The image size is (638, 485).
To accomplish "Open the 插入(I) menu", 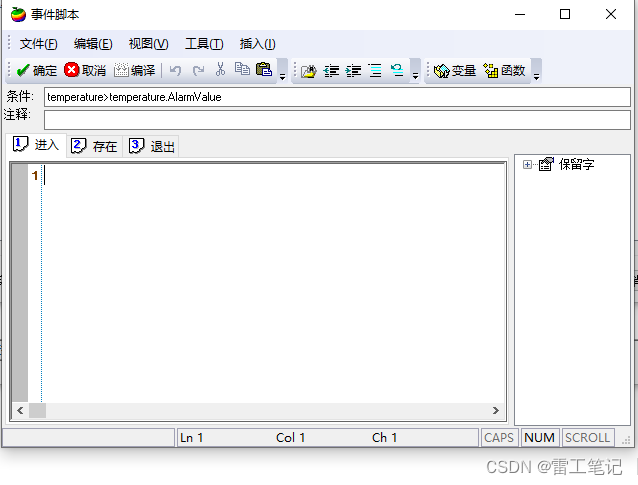I will tap(258, 44).
